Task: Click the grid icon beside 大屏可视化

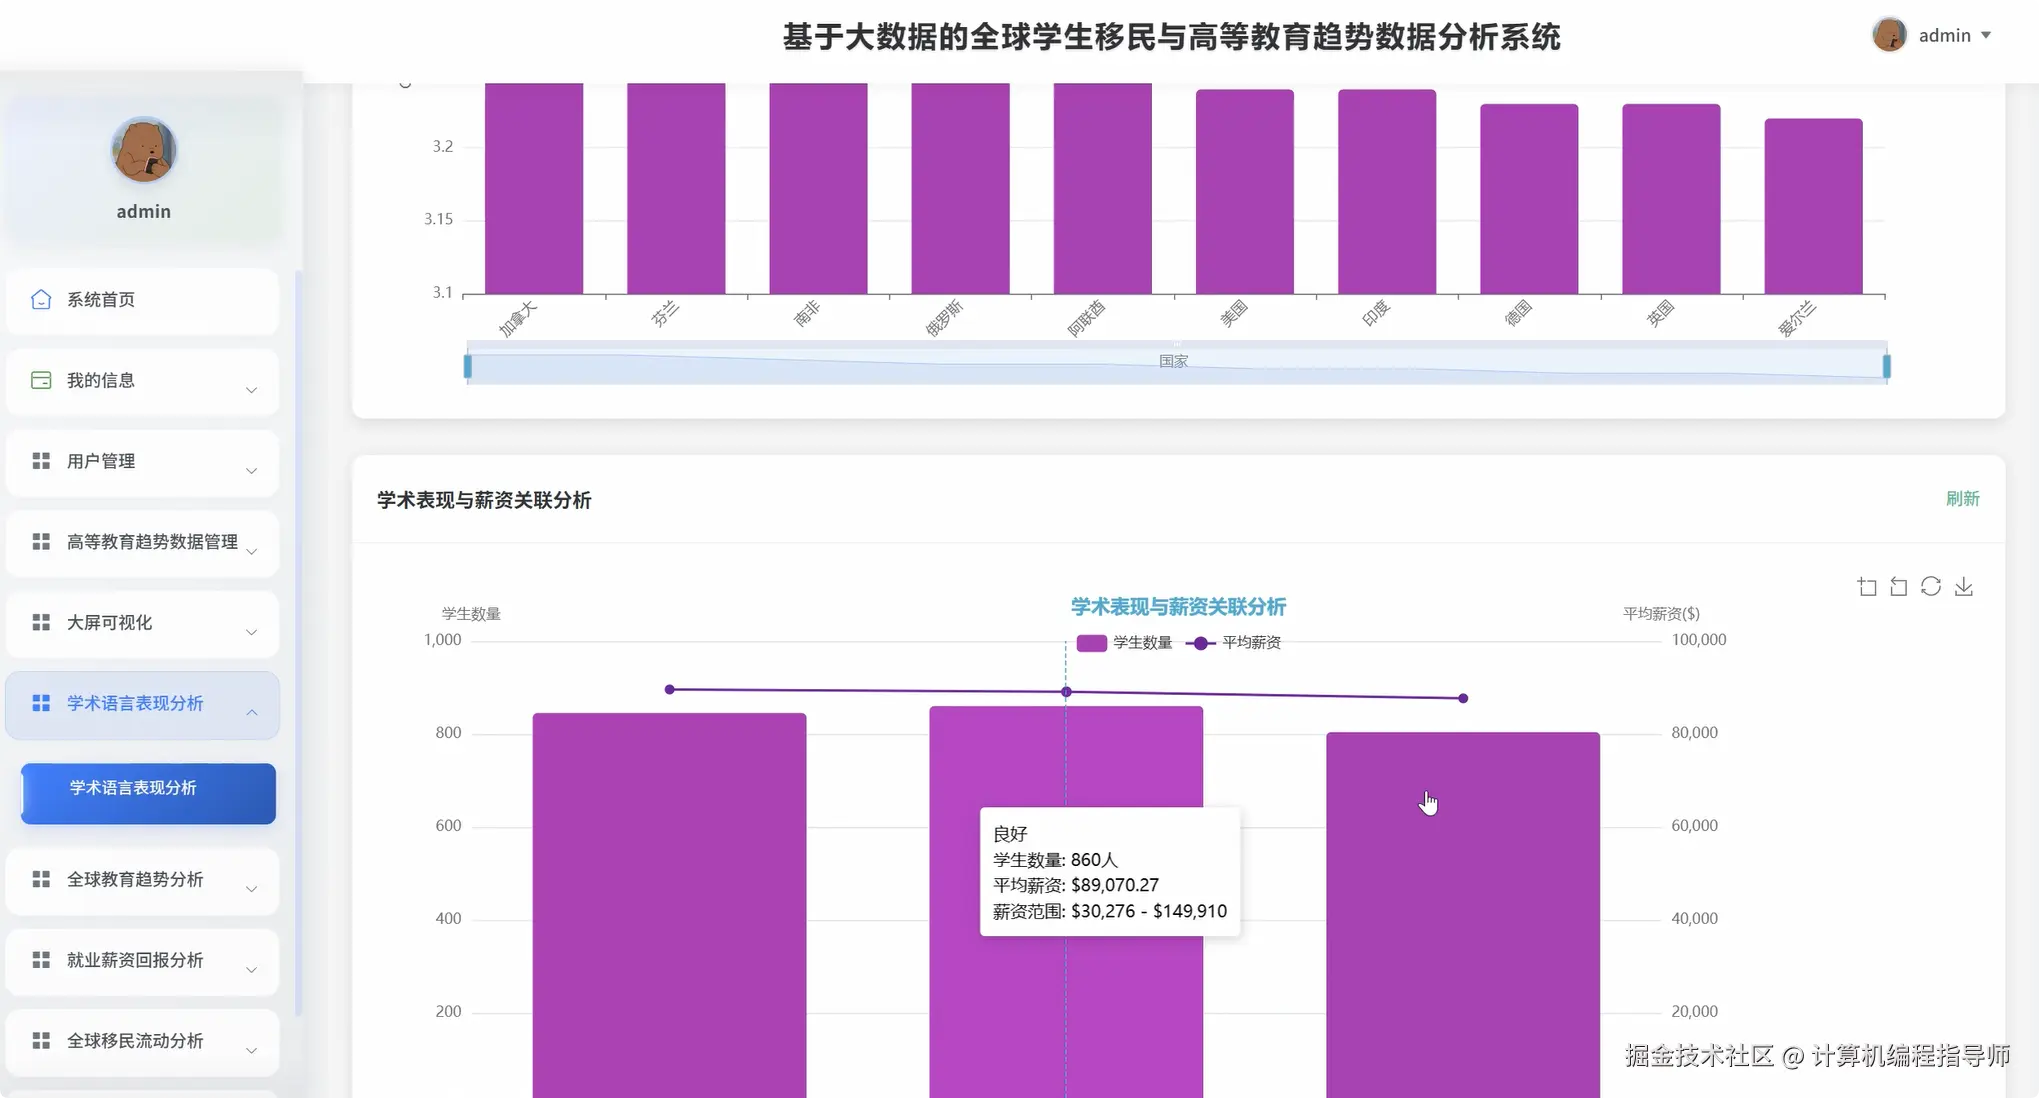Action: (x=40, y=621)
